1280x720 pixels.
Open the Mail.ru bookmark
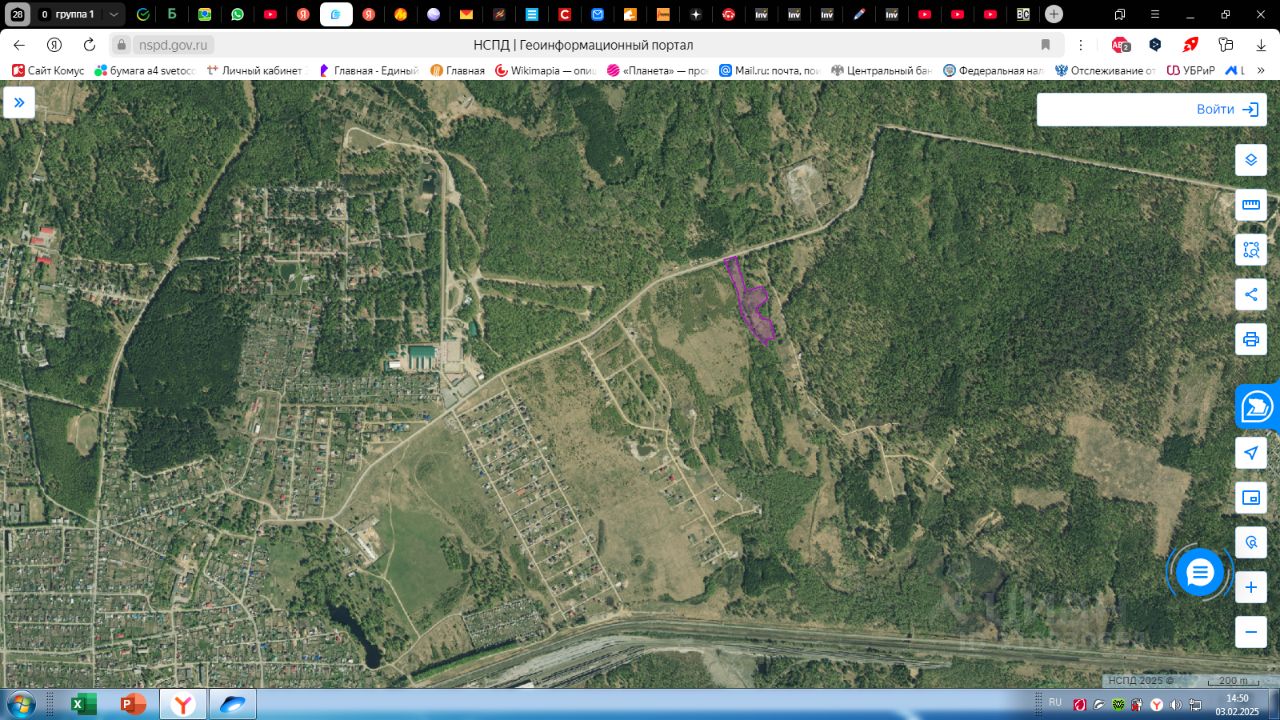[769, 71]
